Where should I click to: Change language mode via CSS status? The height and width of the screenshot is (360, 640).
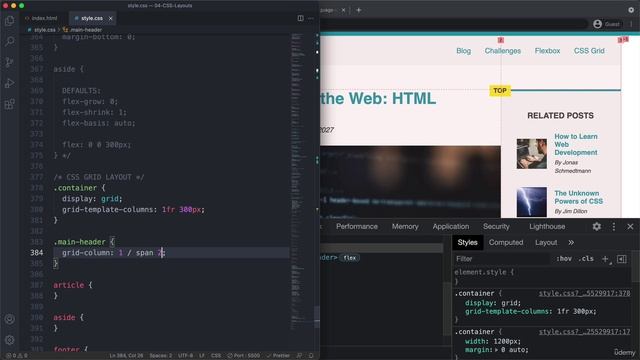pos(216,356)
